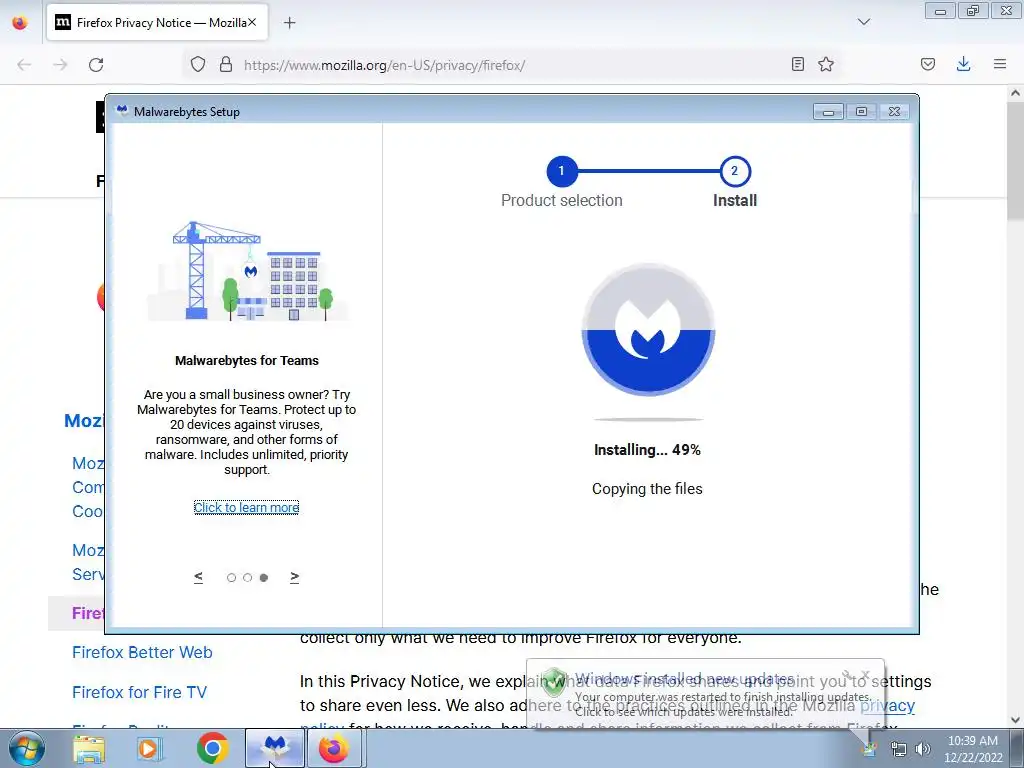Image resolution: width=1024 pixels, height=768 pixels.
Task: Open Firefox for Fire TV sidebar link
Action: [139, 692]
